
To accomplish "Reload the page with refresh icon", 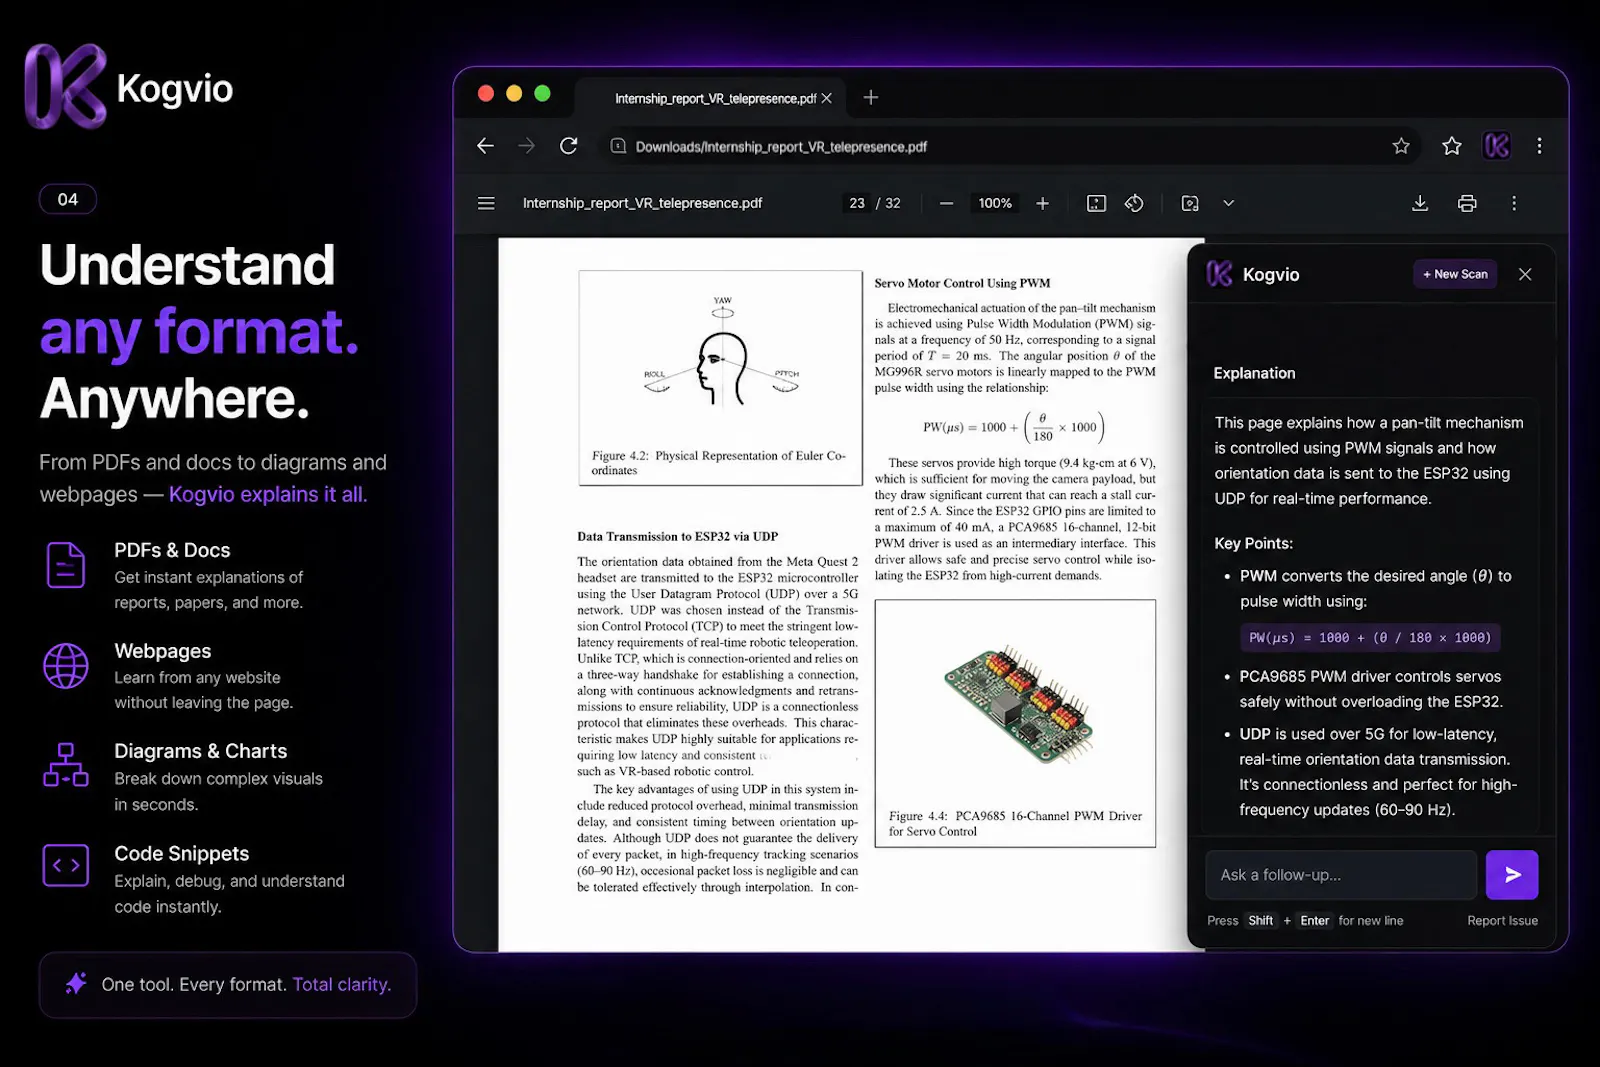I will click(x=568, y=146).
